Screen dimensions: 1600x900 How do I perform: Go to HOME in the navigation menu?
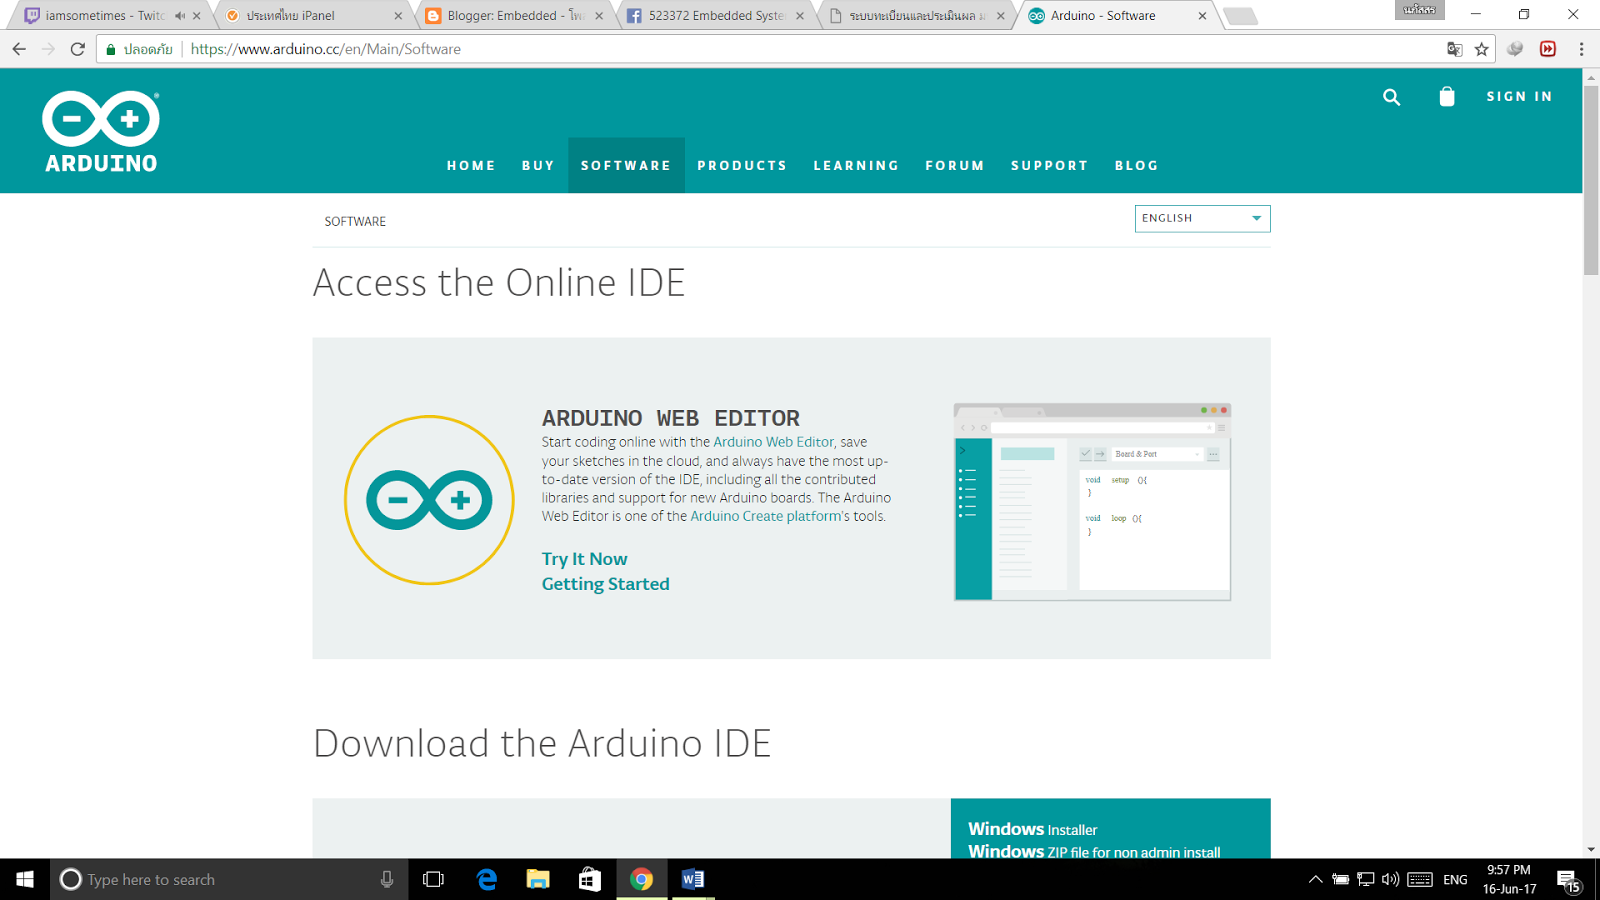point(471,166)
